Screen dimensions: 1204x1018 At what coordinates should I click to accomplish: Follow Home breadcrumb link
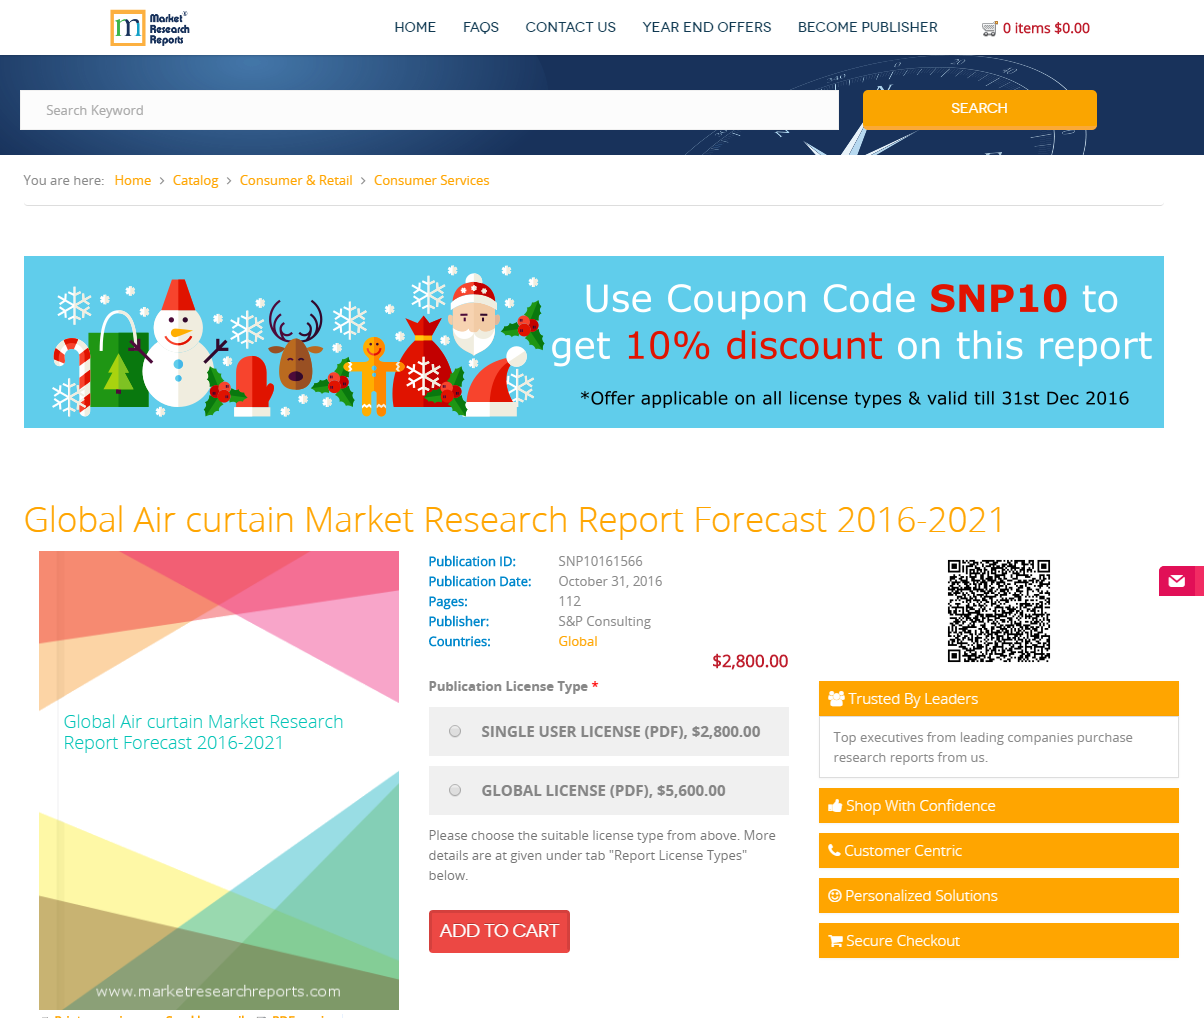(133, 180)
